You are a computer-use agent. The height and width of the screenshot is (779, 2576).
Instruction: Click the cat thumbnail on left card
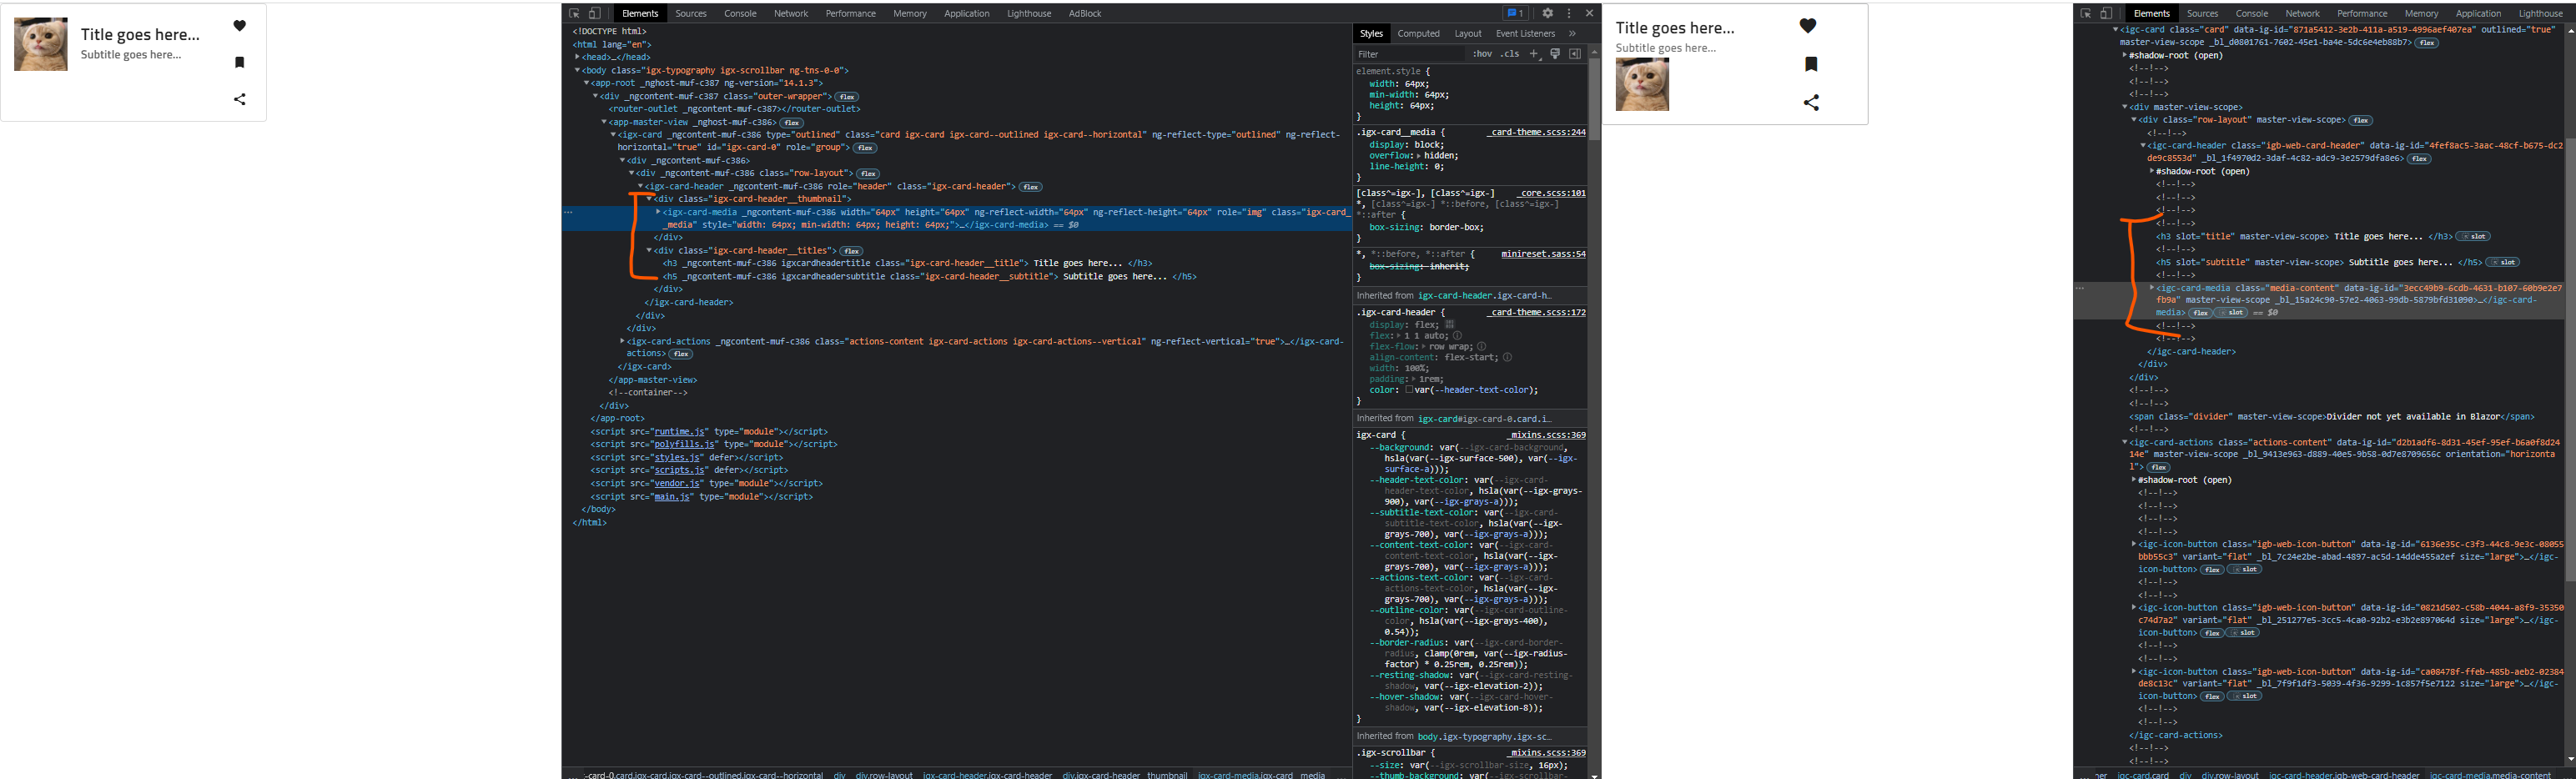(x=41, y=44)
